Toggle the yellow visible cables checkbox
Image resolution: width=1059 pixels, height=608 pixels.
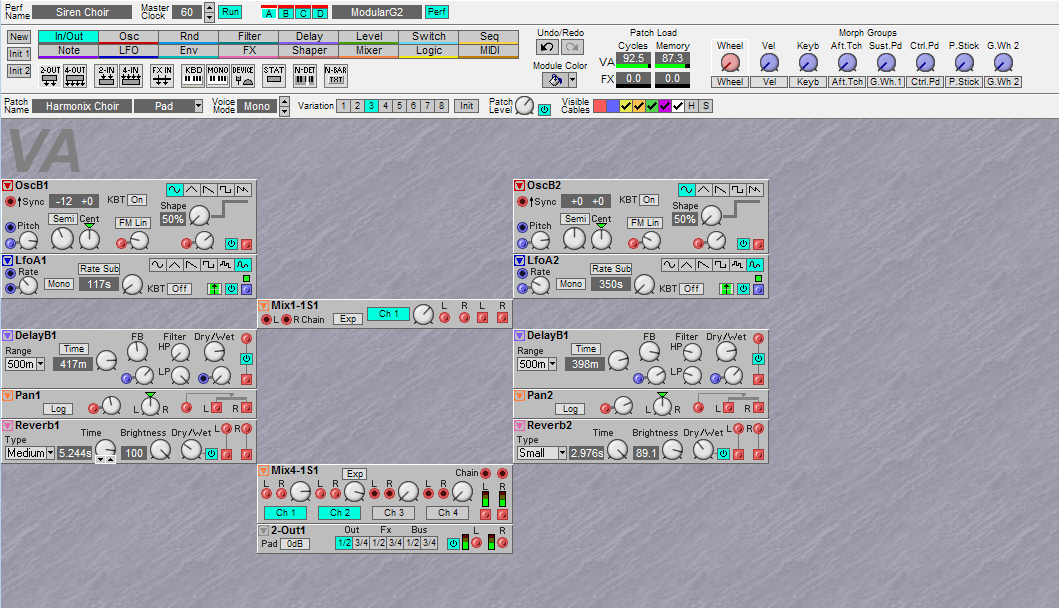(x=625, y=106)
